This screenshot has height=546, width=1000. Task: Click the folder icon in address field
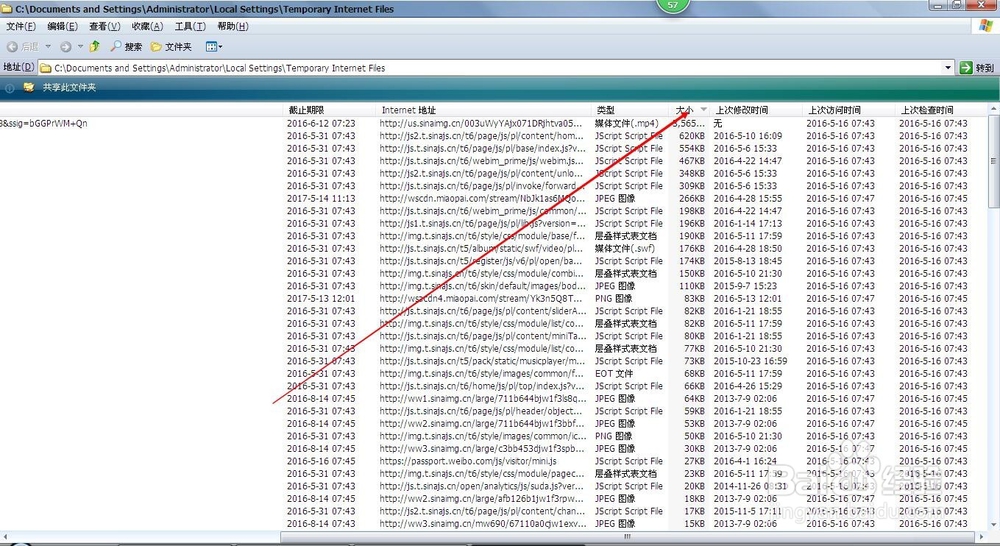point(46,68)
